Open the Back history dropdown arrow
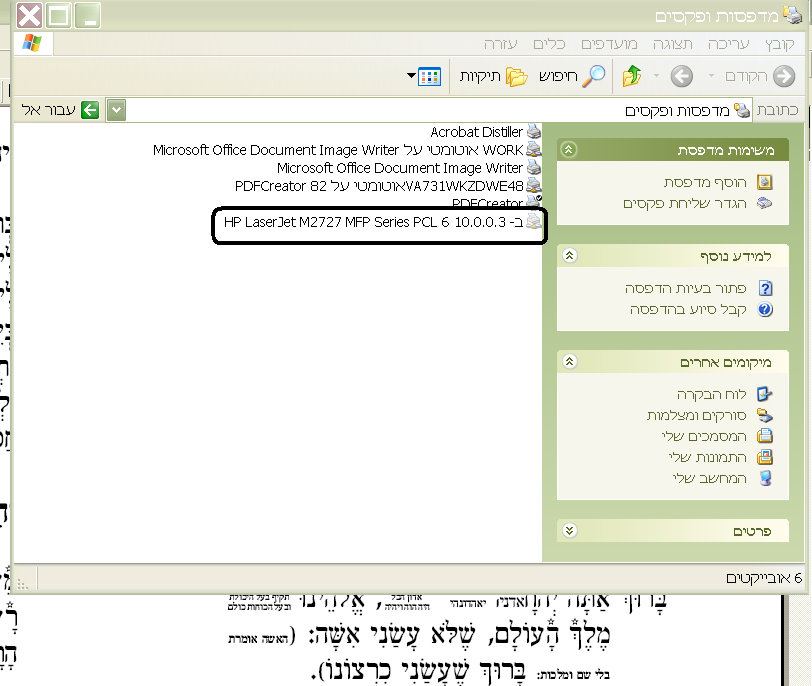 point(711,76)
